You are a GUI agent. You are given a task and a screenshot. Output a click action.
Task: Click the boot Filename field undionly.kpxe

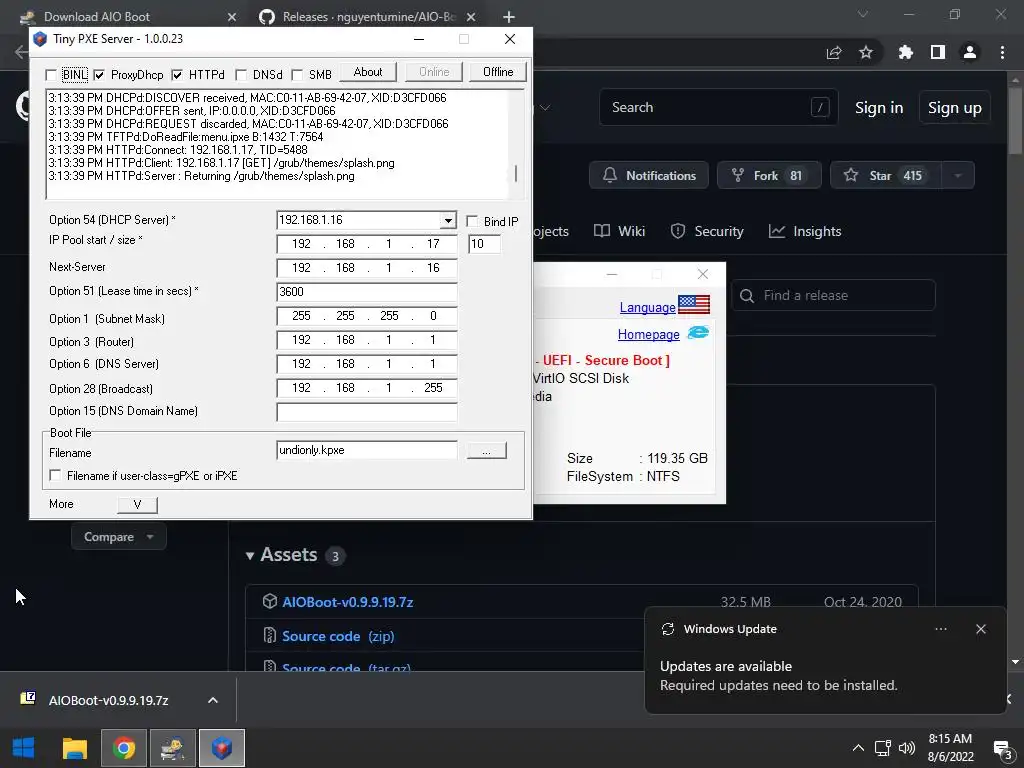click(x=366, y=450)
